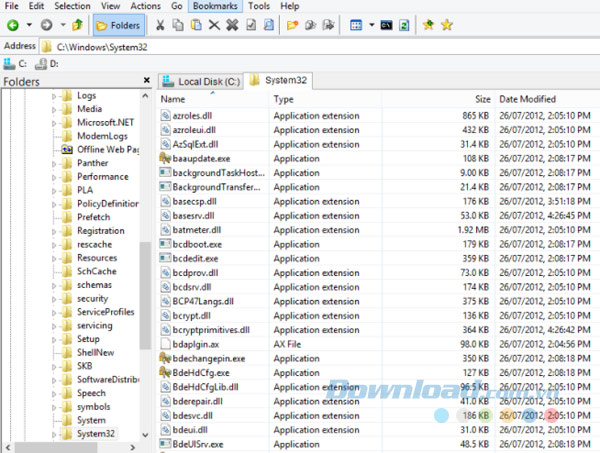Click the green Refresh icon
Screen dimensions: 600x453
[x=403, y=24]
